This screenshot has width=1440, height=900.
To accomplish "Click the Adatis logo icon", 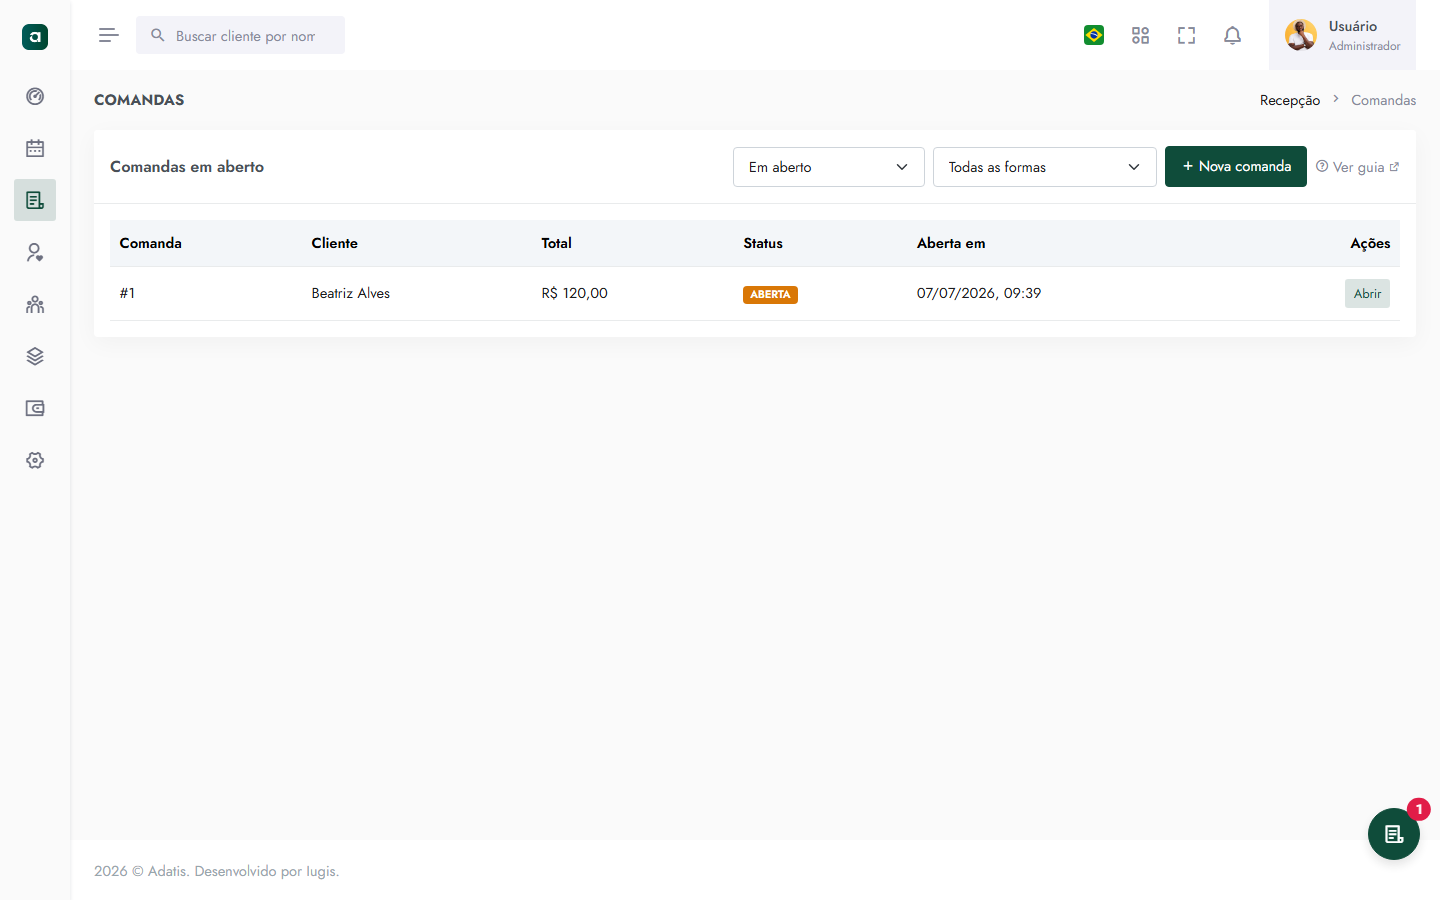I will click(x=35, y=37).
